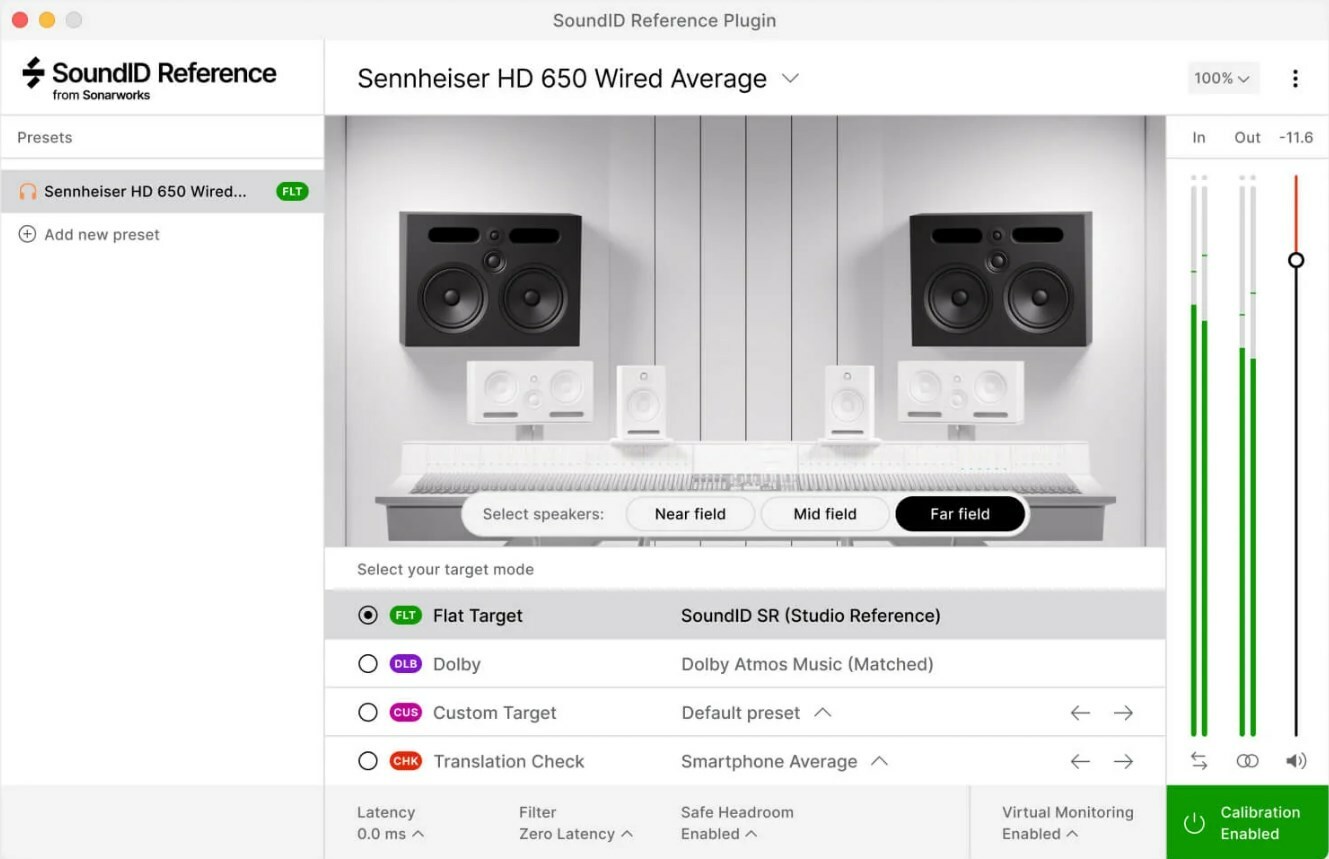Toggle the Calibration Enabled power button
The image size is (1329, 859).
pos(1194,823)
